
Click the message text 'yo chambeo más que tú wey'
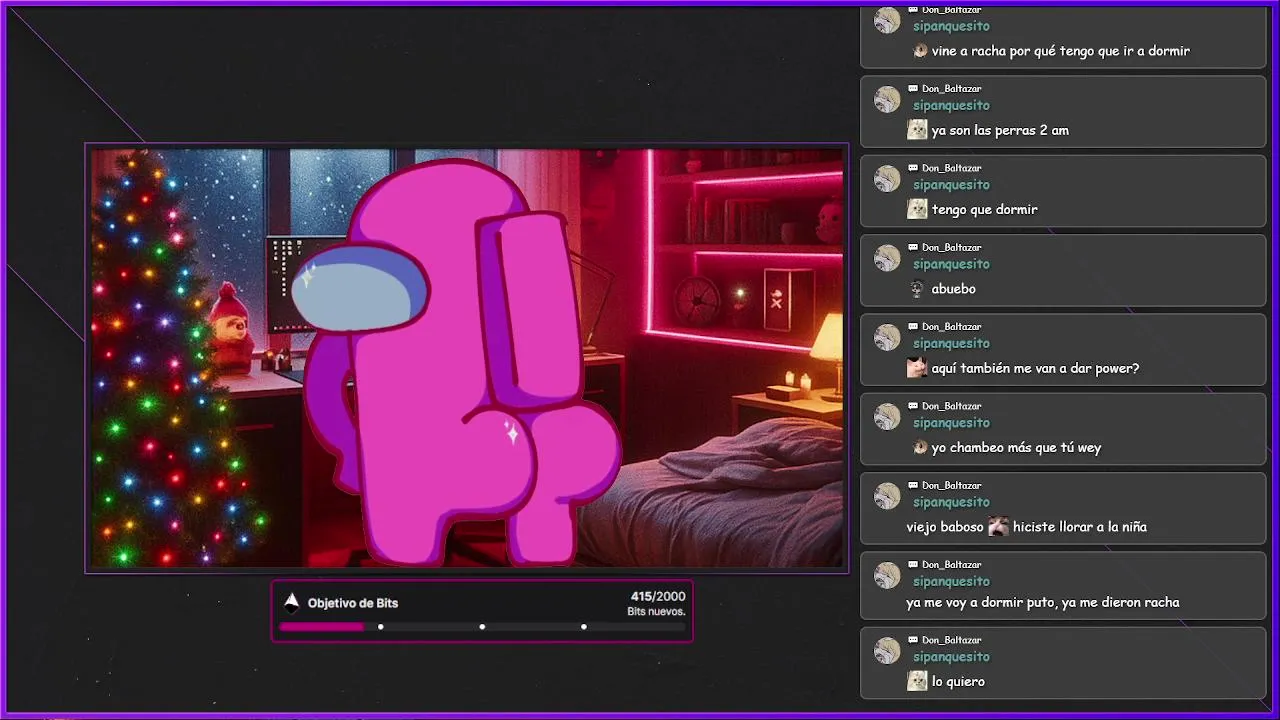(x=1016, y=448)
